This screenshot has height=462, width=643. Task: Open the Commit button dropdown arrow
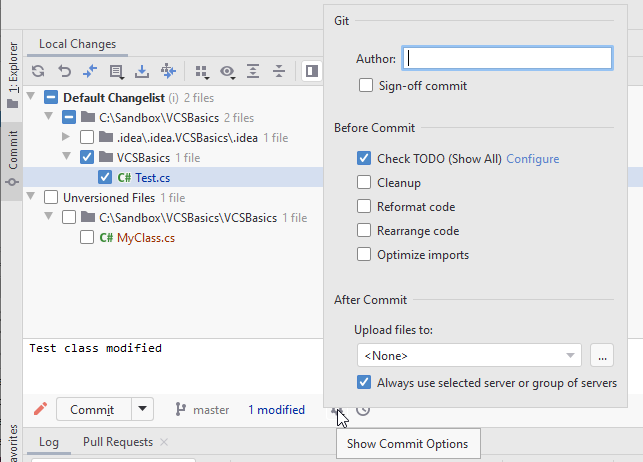(x=142, y=409)
